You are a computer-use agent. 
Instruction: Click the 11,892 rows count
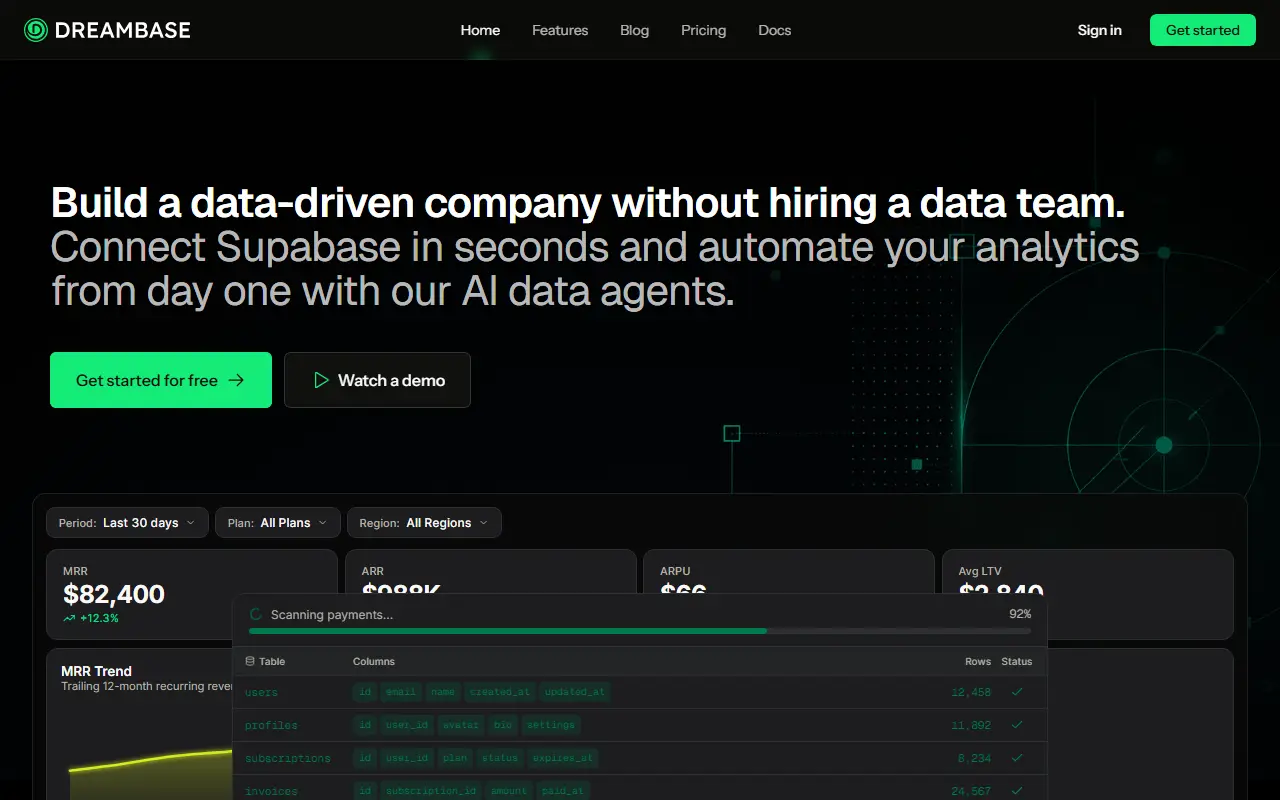[971, 725]
